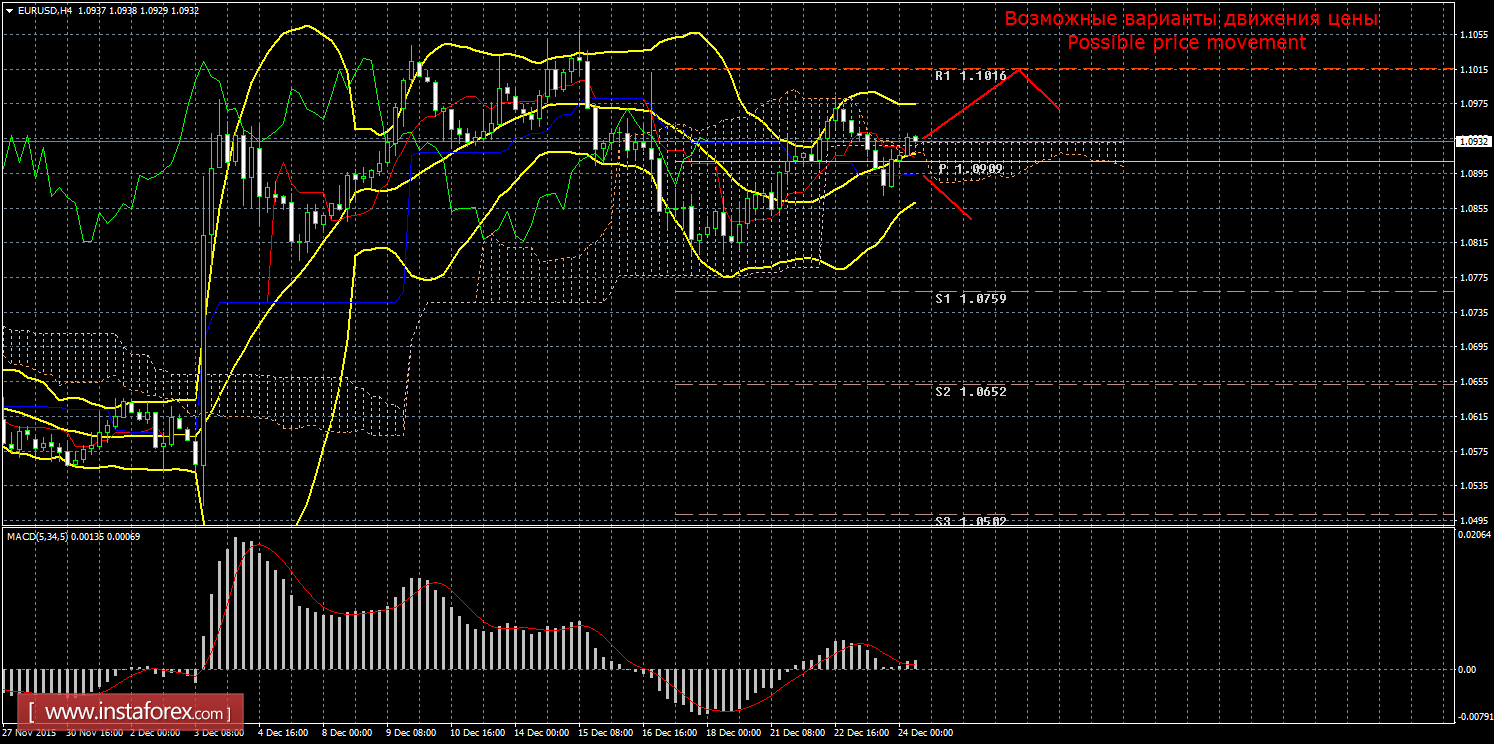Click the dropdown triangle beside EURUSD,H4
This screenshot has height=744, width=1494.
click(x=8, y=9)
